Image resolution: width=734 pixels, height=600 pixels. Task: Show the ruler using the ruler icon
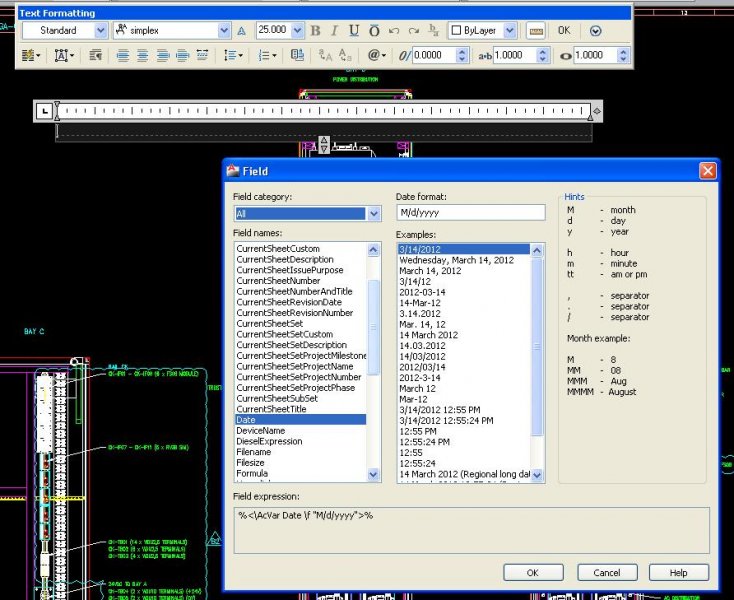pyautogui.click(x=536, y=31)
